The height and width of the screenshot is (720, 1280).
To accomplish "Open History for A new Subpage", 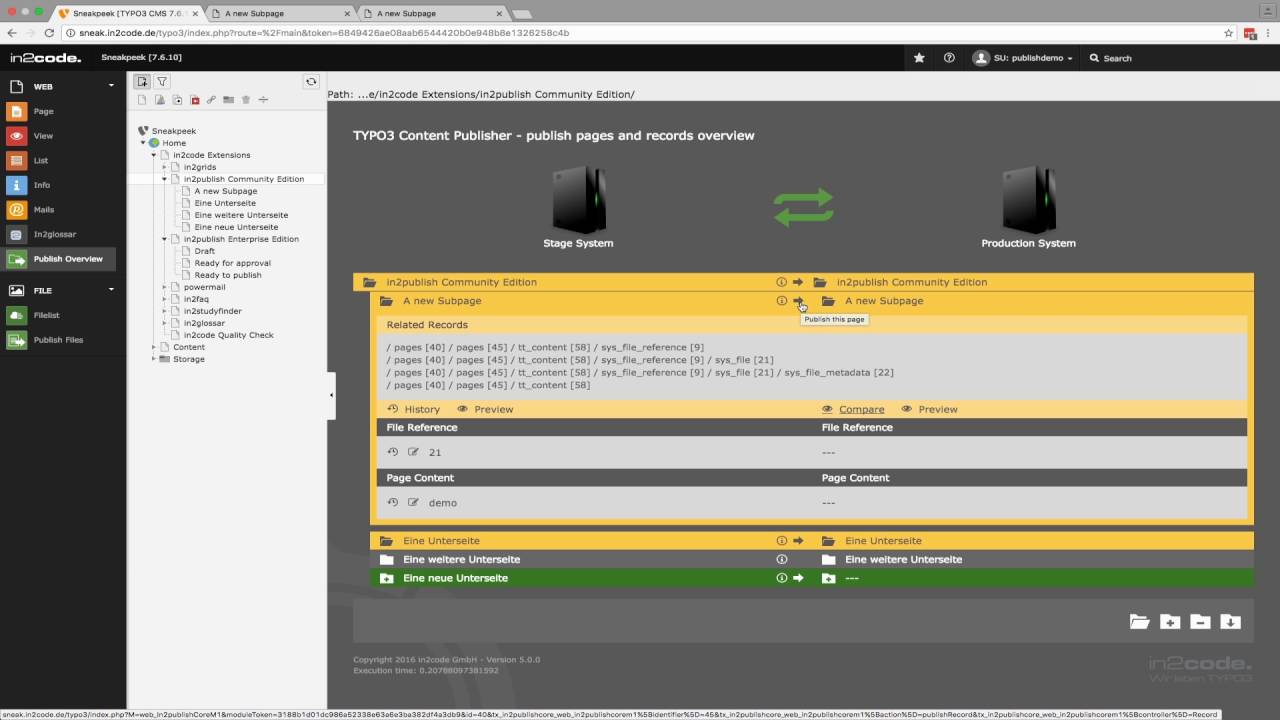I will (414, 409).
